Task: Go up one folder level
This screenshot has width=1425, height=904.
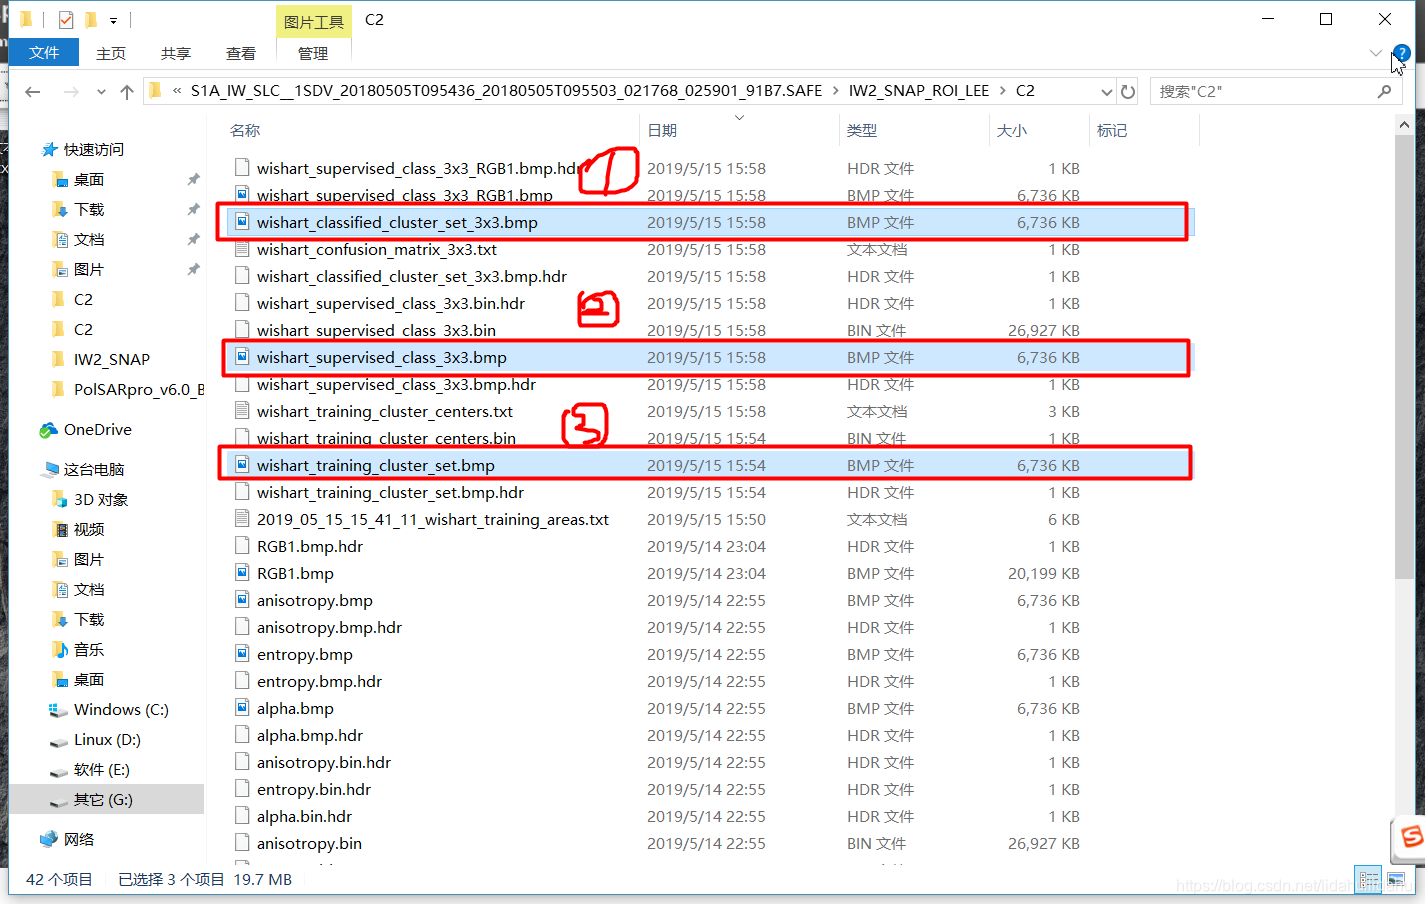Action: [x=127, y=92]
